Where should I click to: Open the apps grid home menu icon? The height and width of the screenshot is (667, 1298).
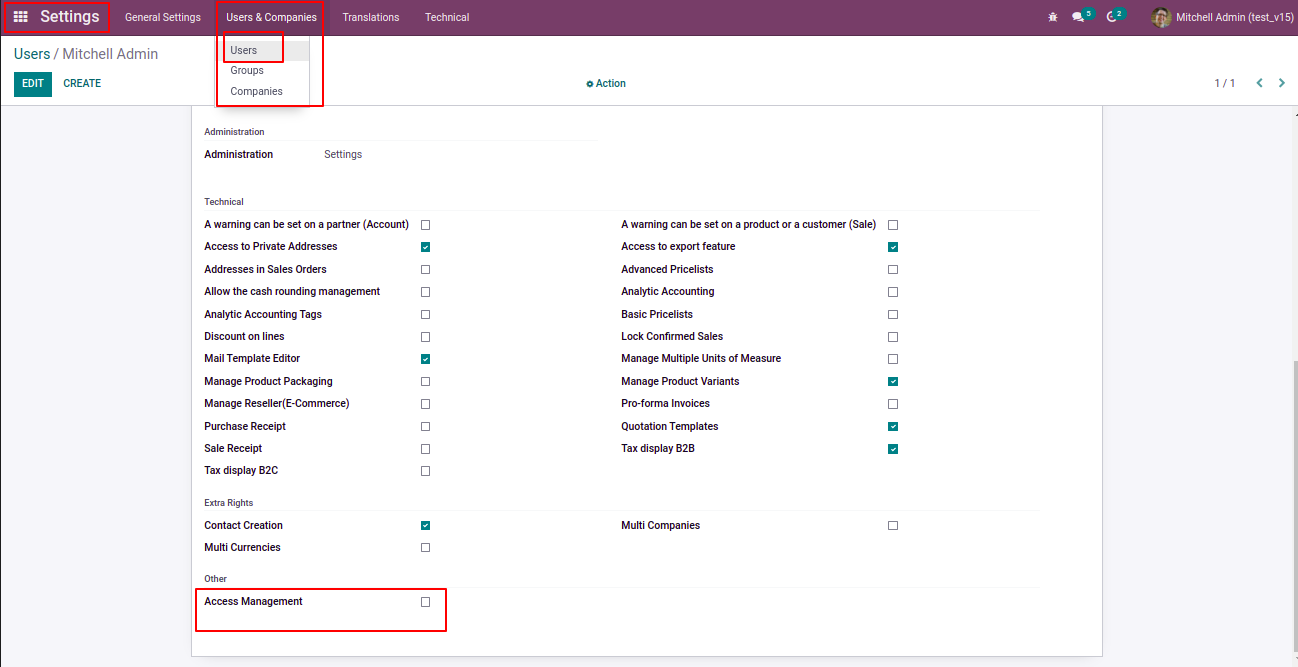pyautogui.click(x=20, y=17)
